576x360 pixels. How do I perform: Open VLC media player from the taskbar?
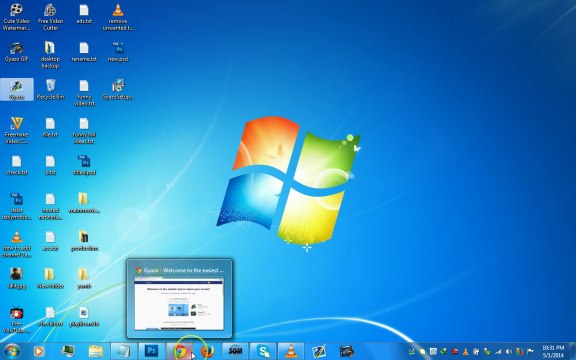tap(291, 351)
